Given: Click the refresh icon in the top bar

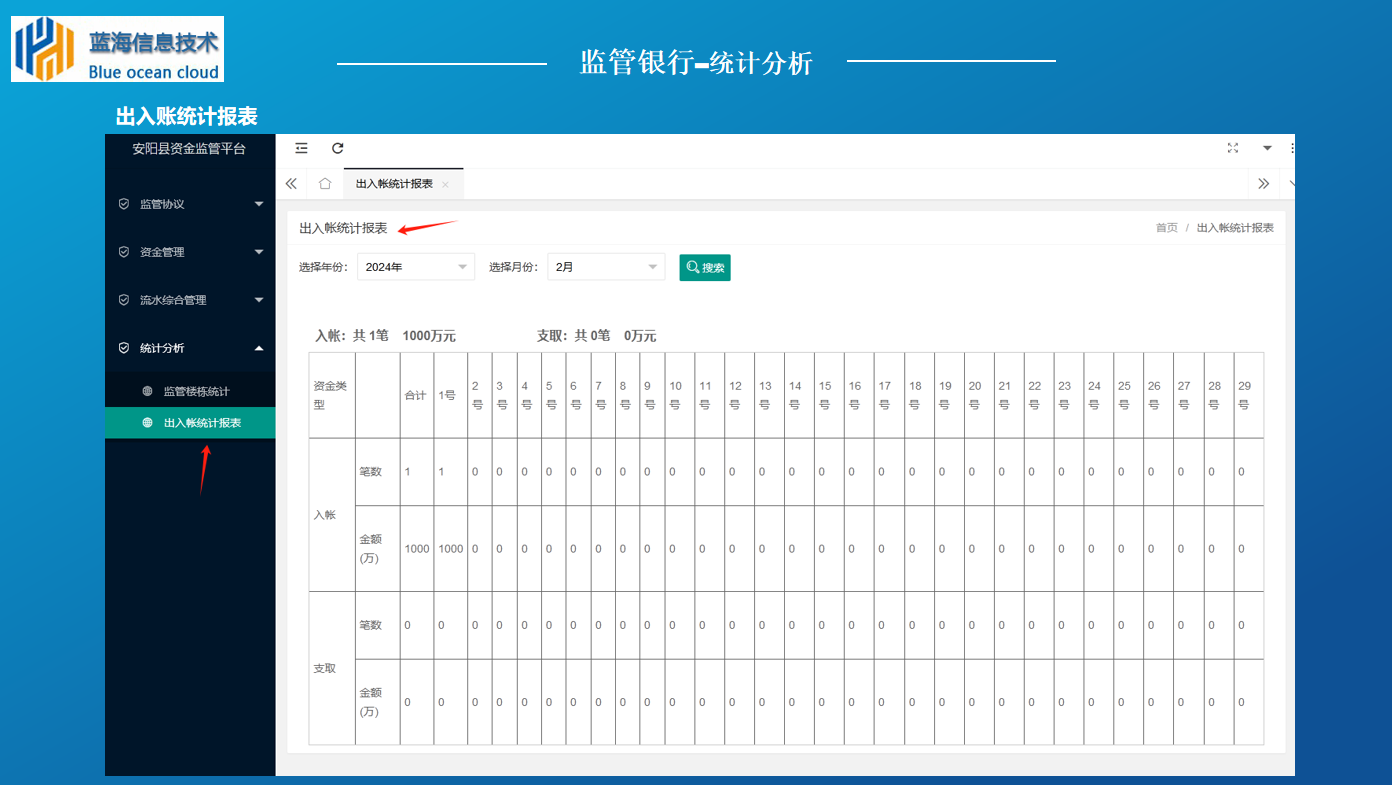Looking at the screenshot, I should click(x=338, y=148).
